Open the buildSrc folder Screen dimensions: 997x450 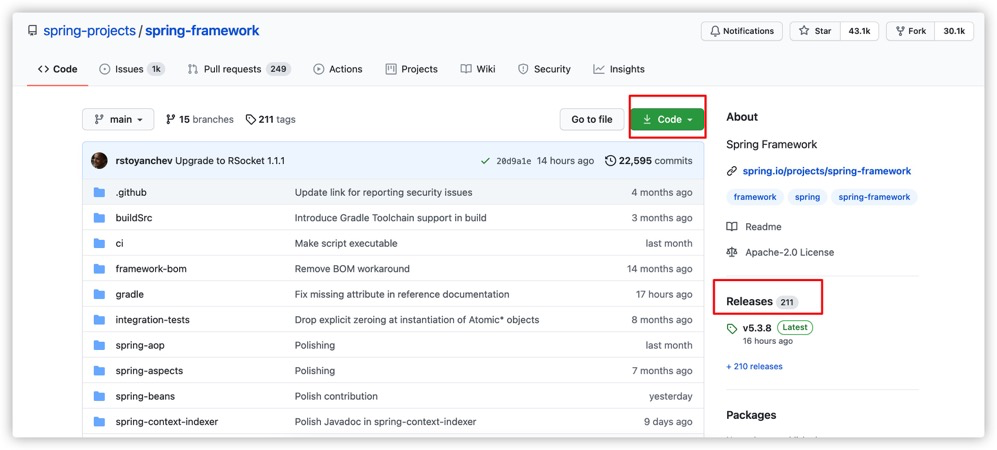[x=134, y=218]
